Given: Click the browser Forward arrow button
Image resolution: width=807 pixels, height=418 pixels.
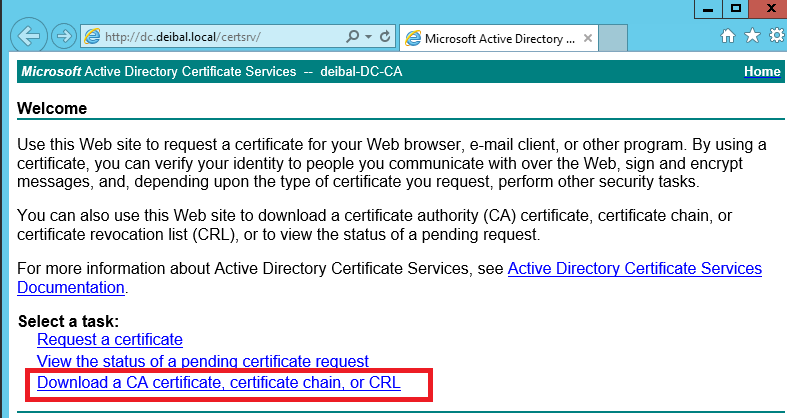Looking at the screenshot, I should [62, 37].
